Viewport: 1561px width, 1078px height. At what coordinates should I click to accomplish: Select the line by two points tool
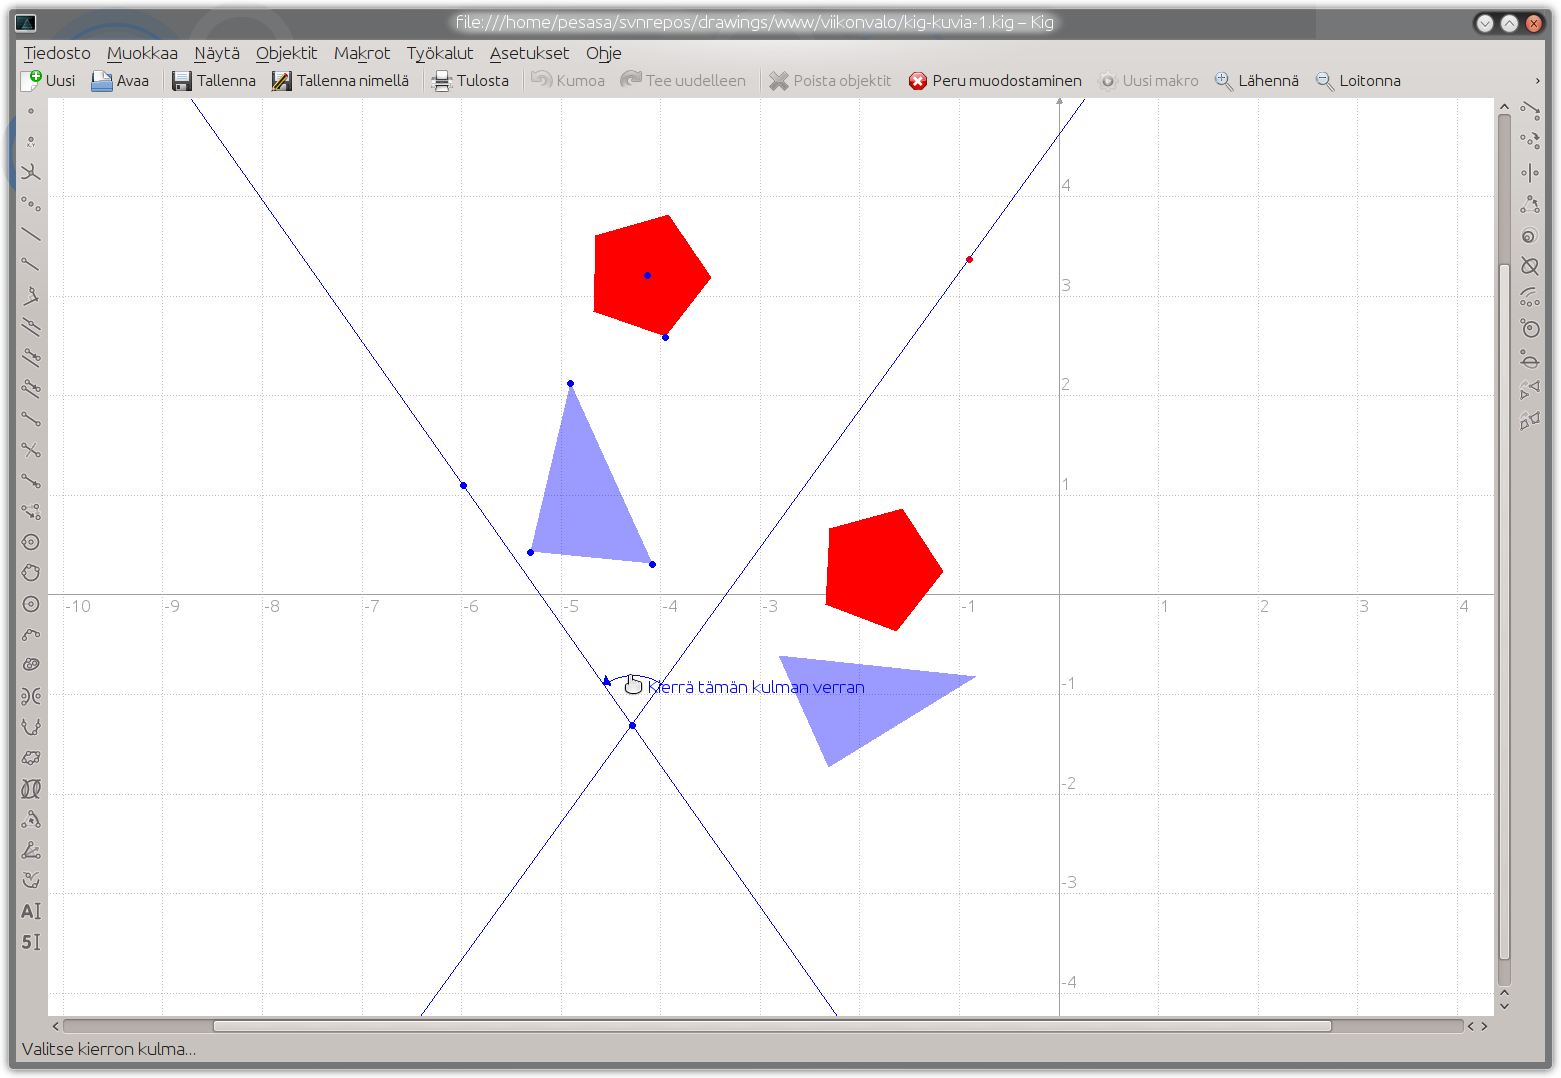coord(31,235)
